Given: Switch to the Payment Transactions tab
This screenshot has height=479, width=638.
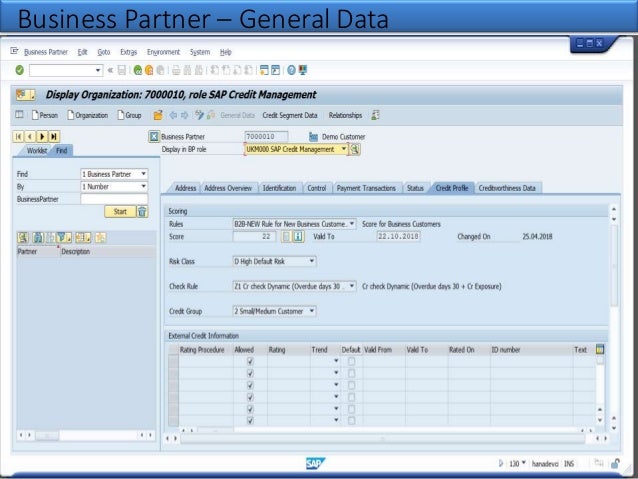Looking at the screenshot, I should (366, 188).
